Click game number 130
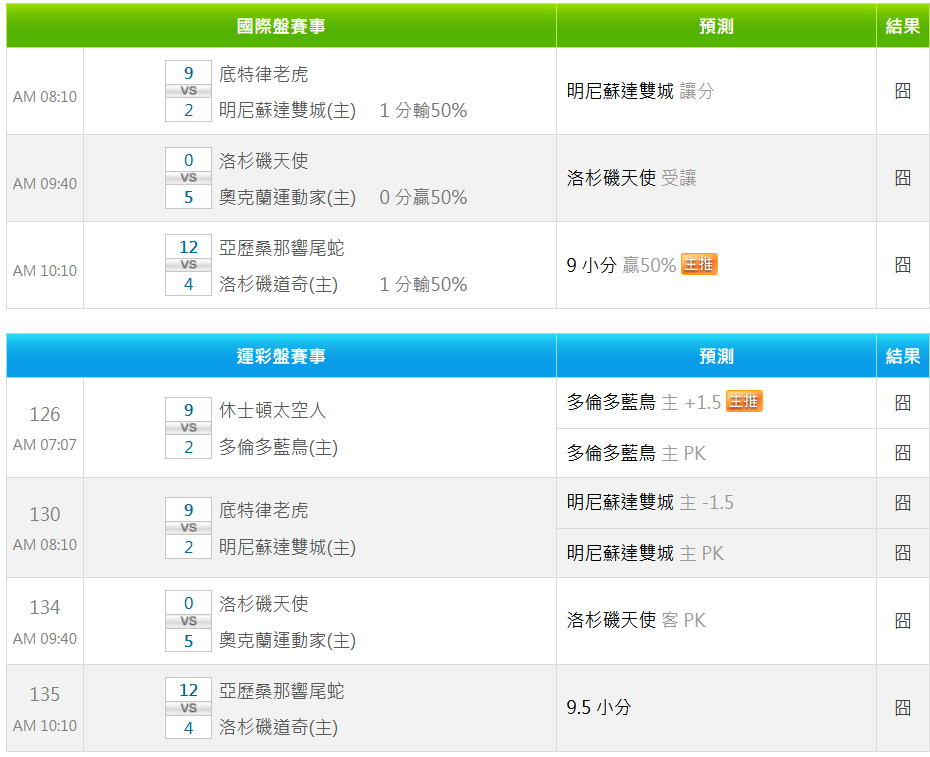 coord(45,514)
